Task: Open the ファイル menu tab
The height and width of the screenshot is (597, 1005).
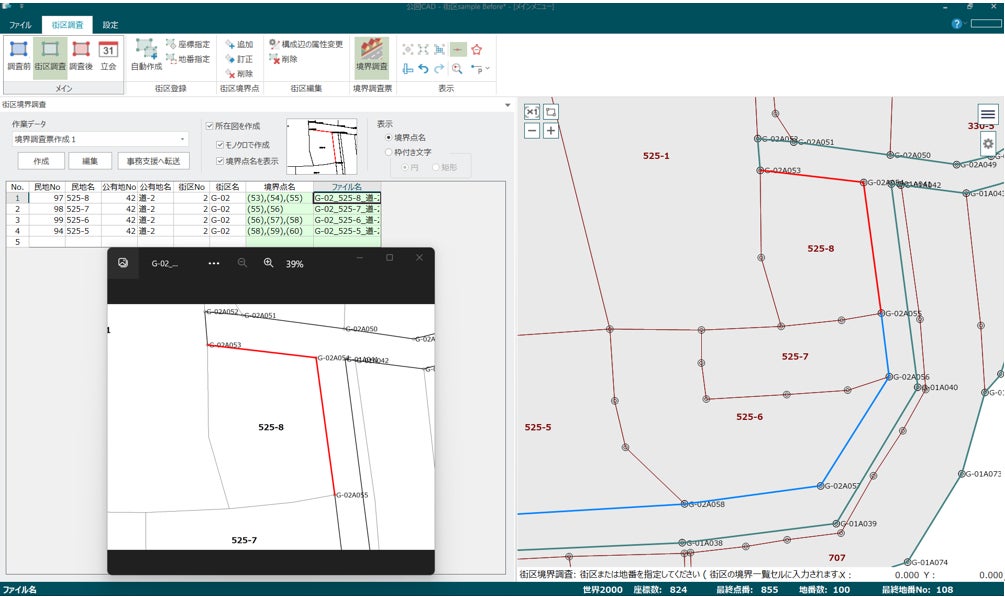Action: point(20,25)
